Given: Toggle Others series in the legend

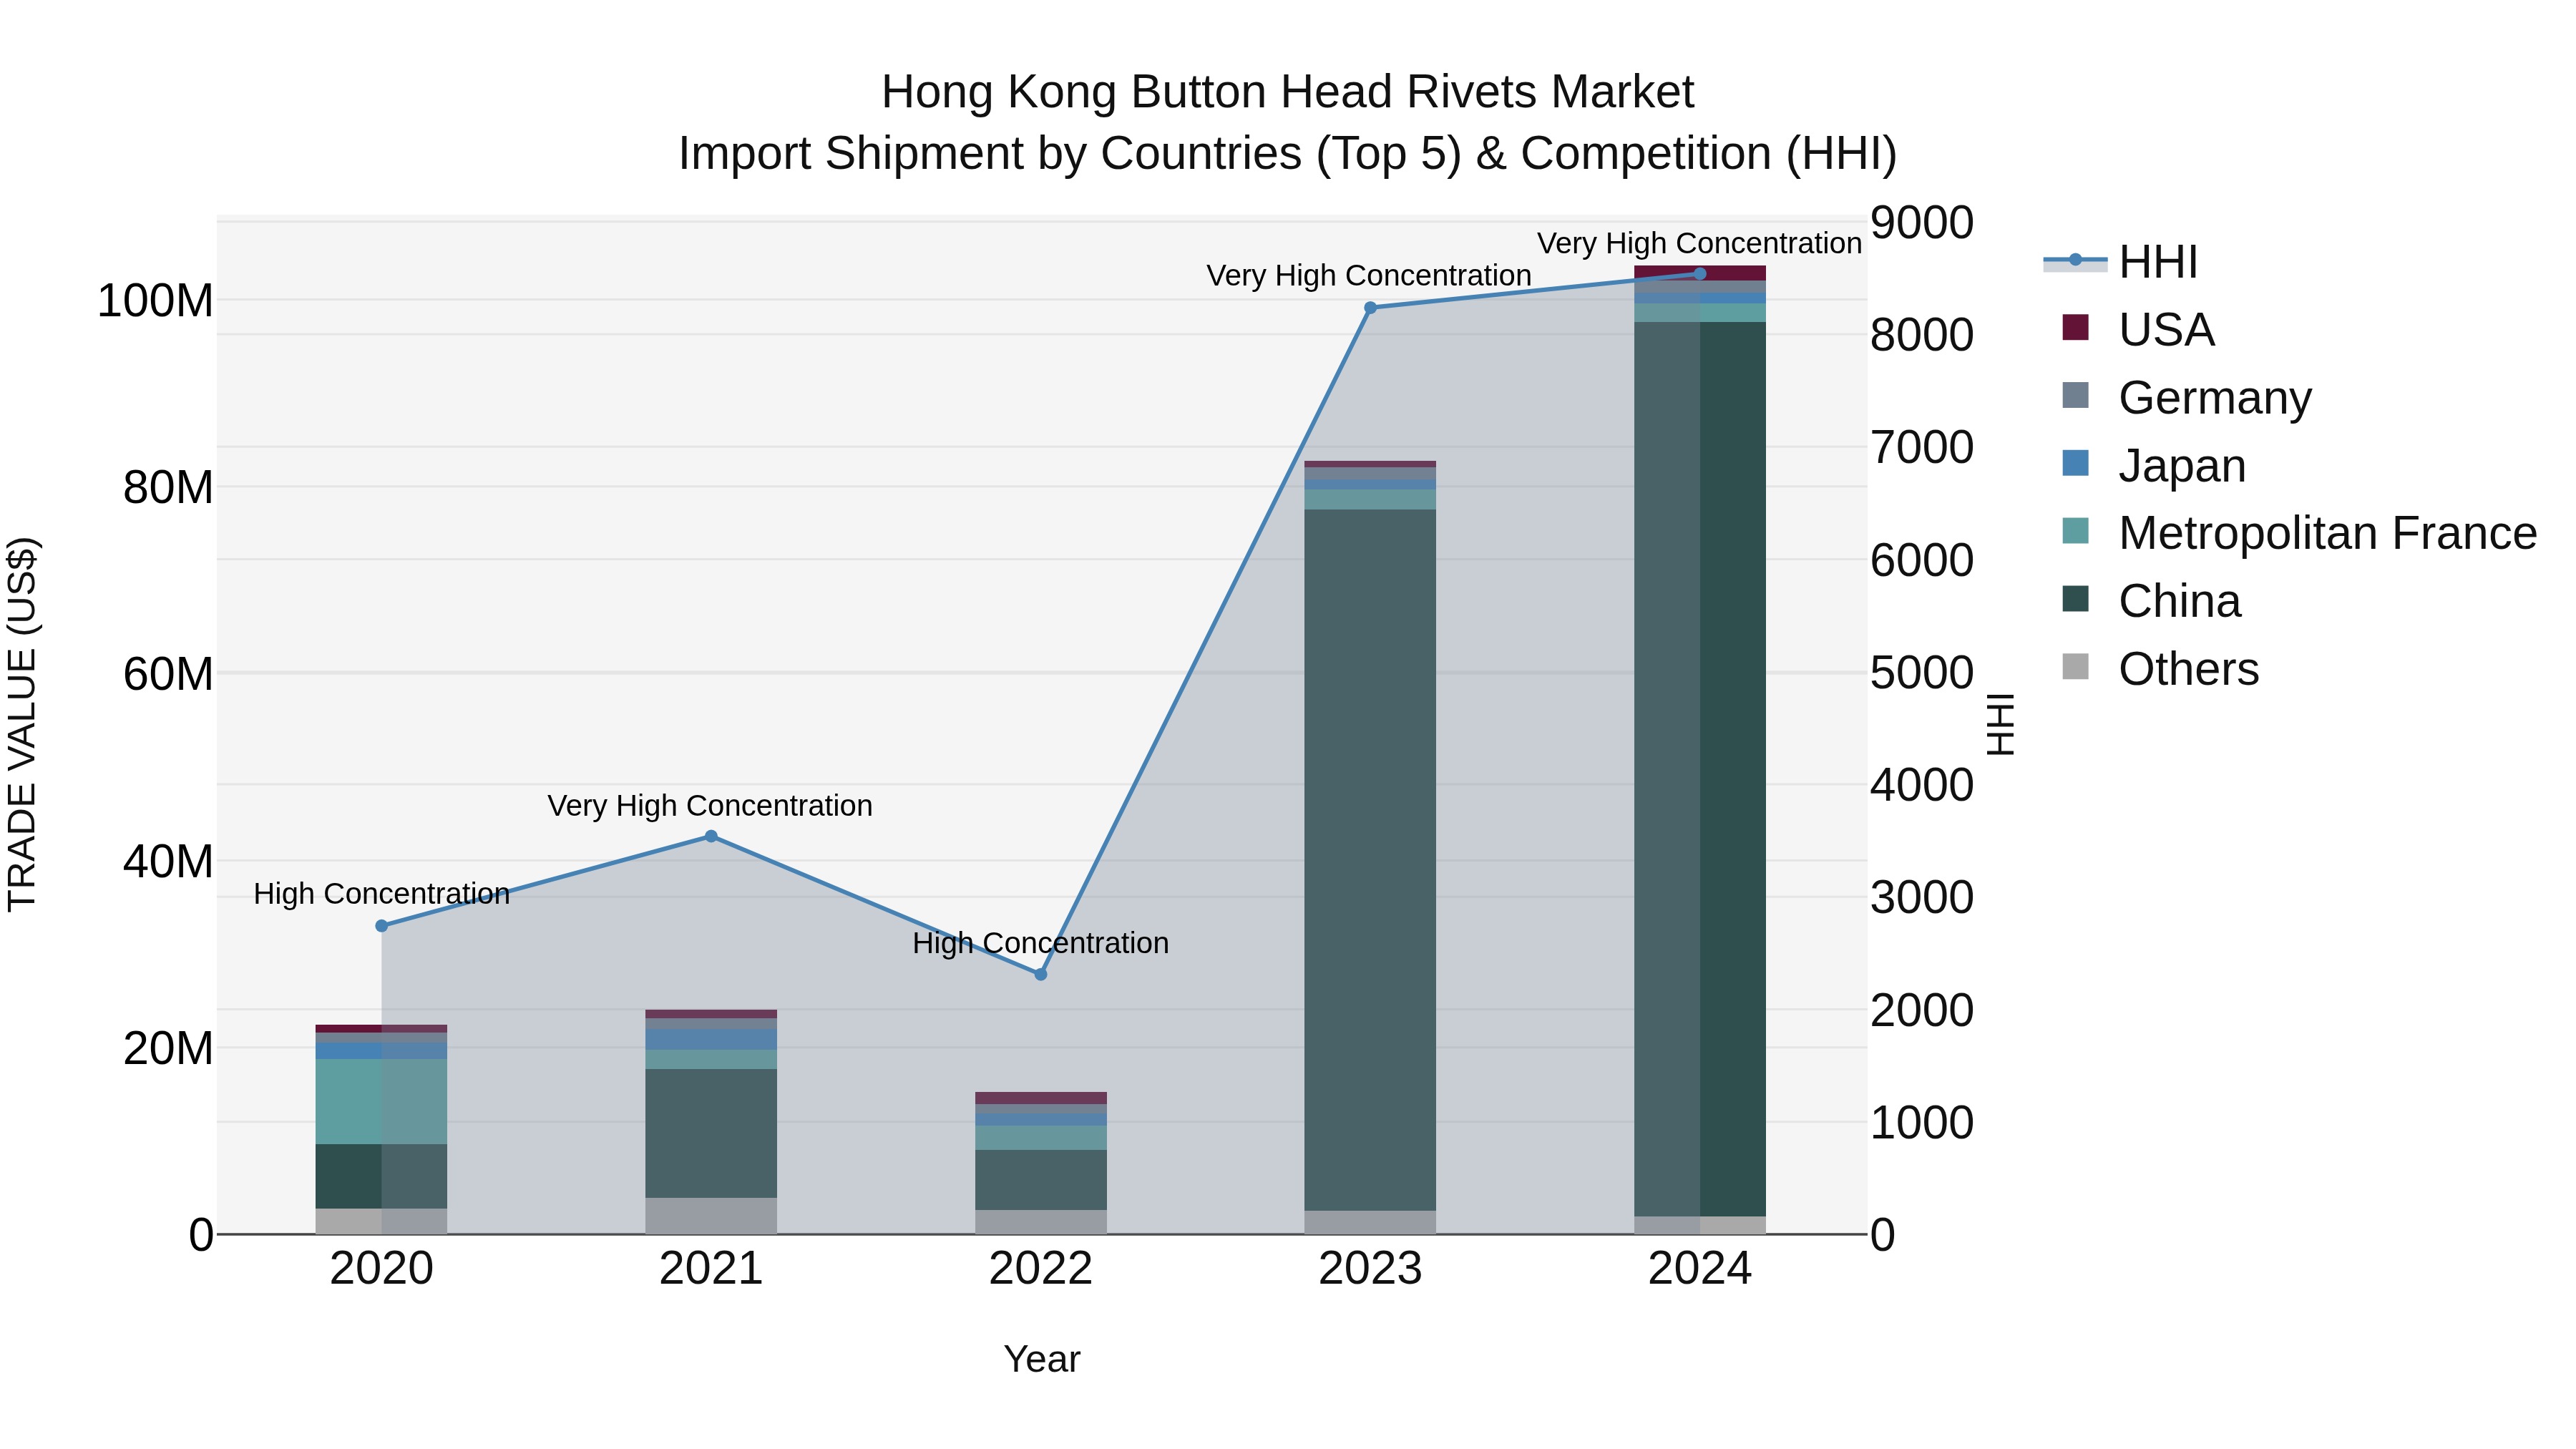Looking at the screenshot, I should 2160,669.
